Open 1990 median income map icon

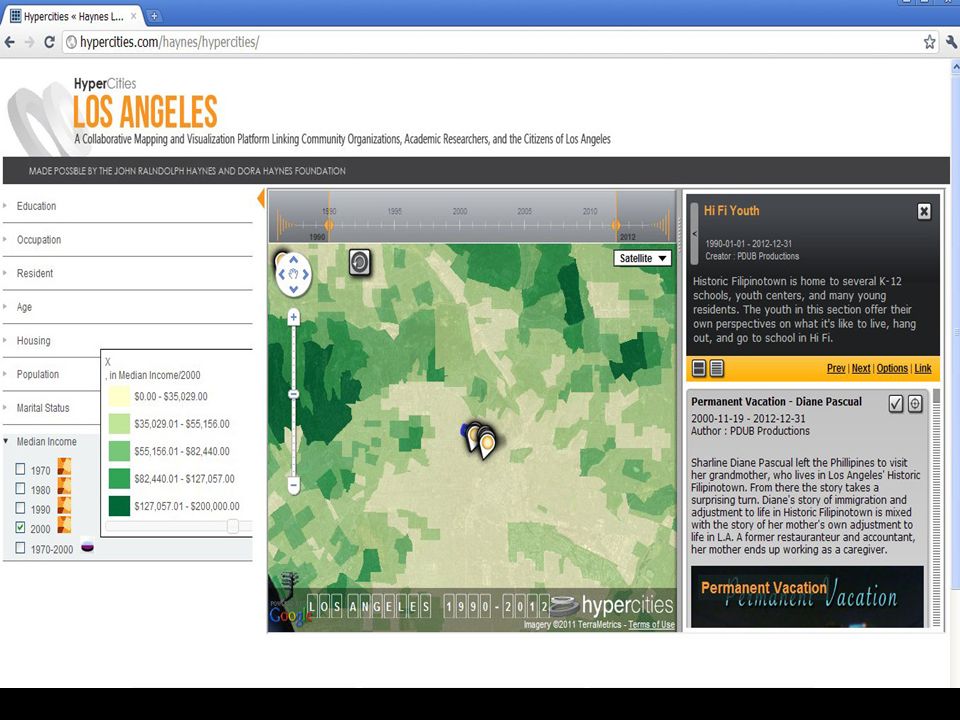[x=64, y=506]
